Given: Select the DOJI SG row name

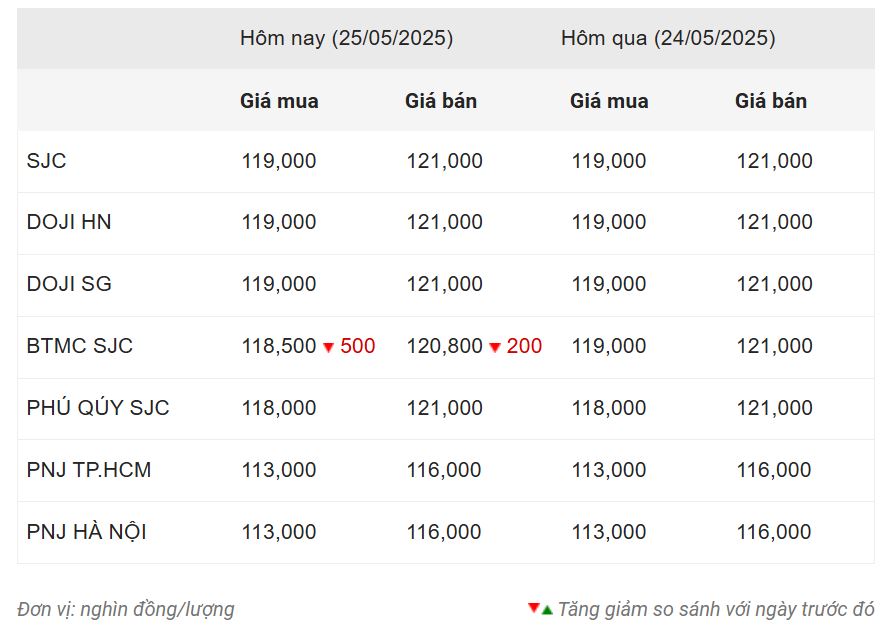Looking at the screenshot, I should tap(69, 284).
